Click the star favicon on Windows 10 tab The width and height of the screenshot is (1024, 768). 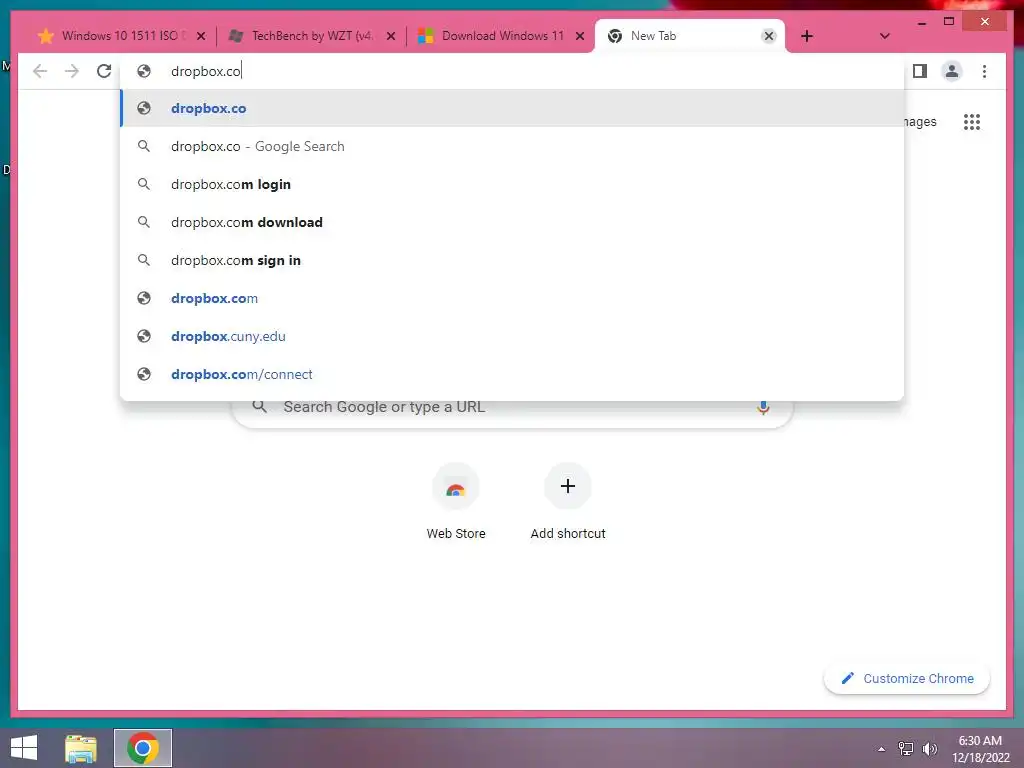click(x=46, y=36)
